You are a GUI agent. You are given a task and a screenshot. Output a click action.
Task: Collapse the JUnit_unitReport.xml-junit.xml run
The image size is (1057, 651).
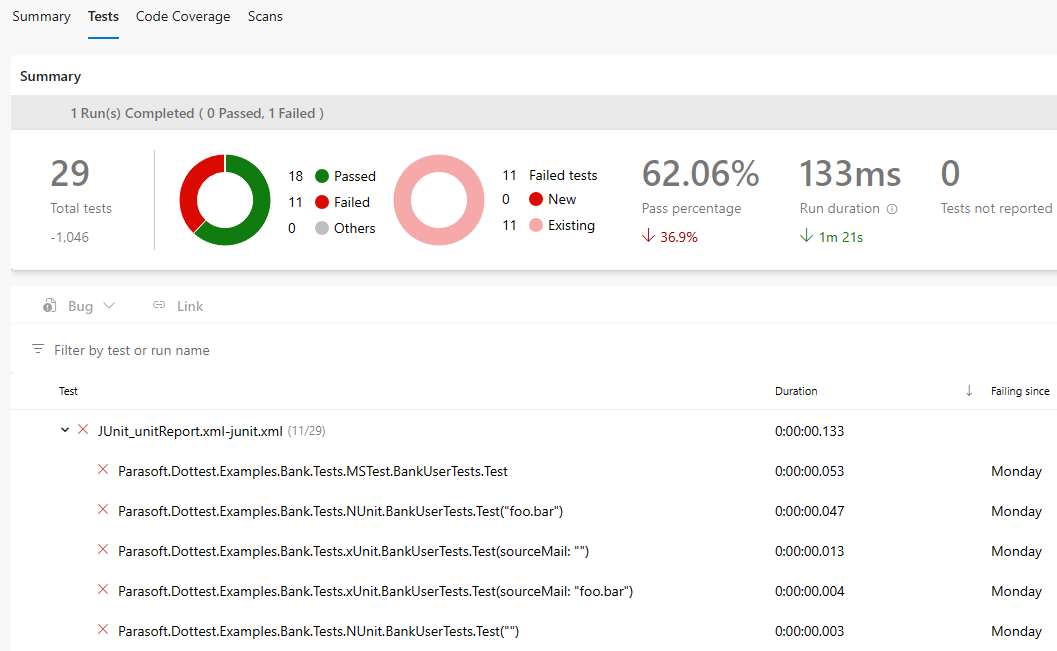click(x=65, y=431)
